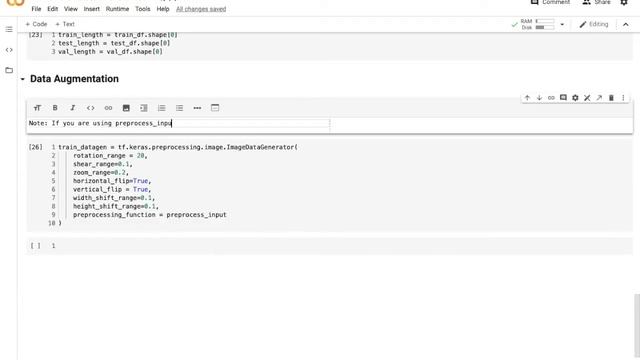The height and width of the screenshot is (360, 640).
Task: Open the Files folder sidebar icon
Action: click(9, 70)
